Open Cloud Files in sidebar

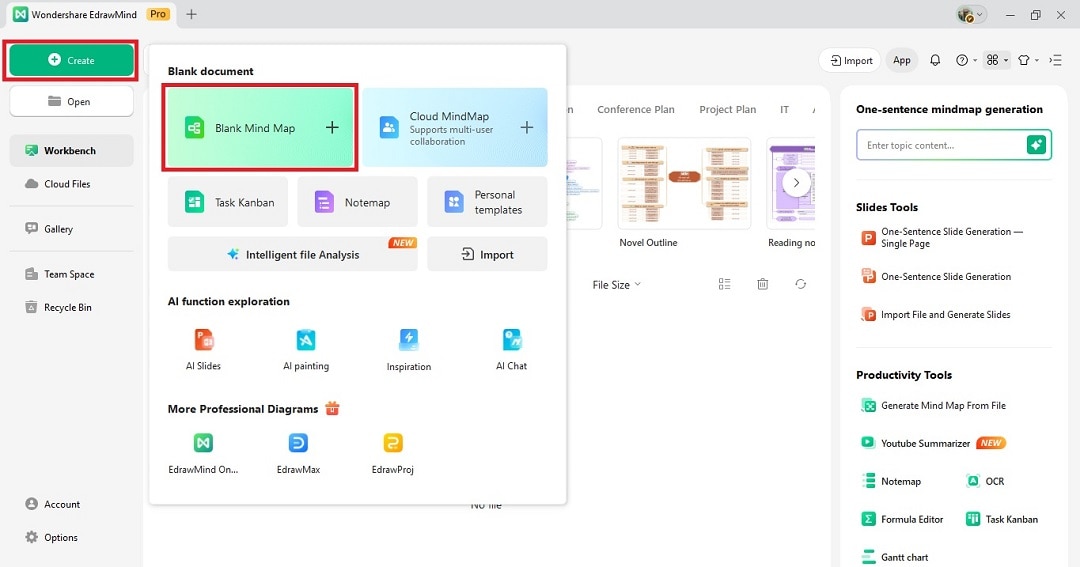pyautogui.click(x=58, y=184)
